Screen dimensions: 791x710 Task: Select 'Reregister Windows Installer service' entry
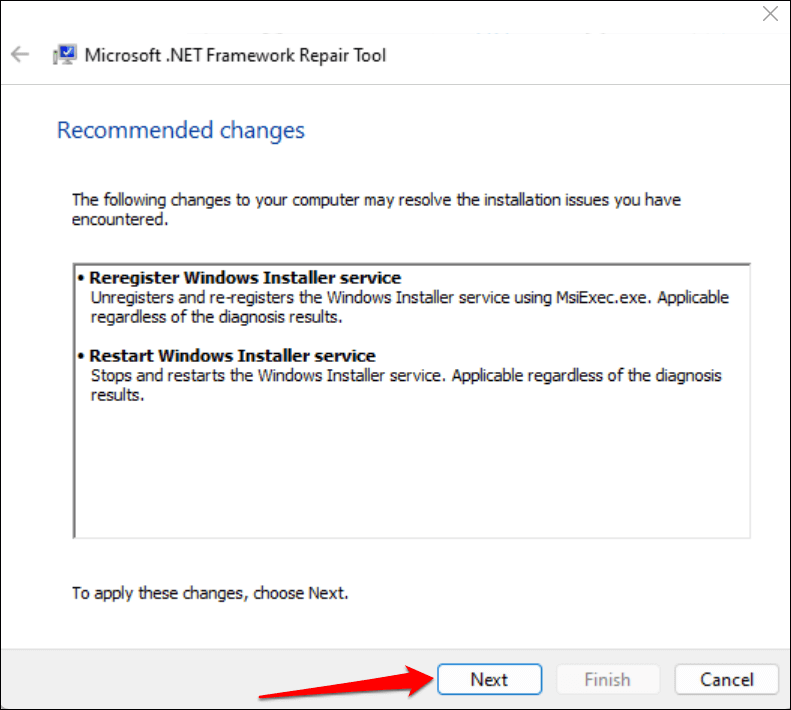tap(245, 278)
